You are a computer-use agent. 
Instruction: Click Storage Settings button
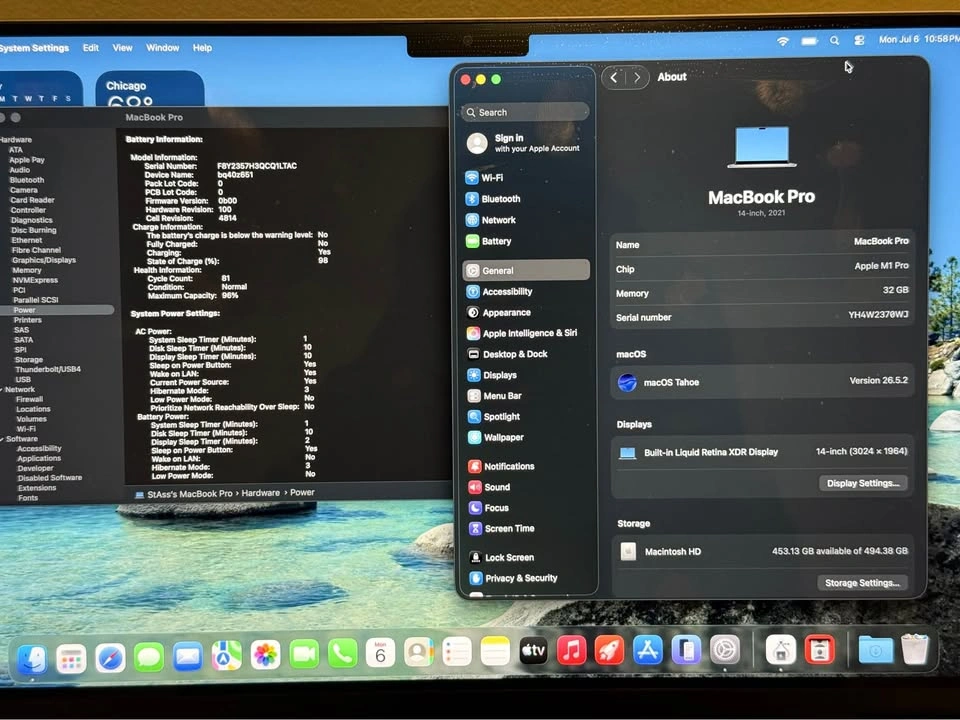[862, 583]
